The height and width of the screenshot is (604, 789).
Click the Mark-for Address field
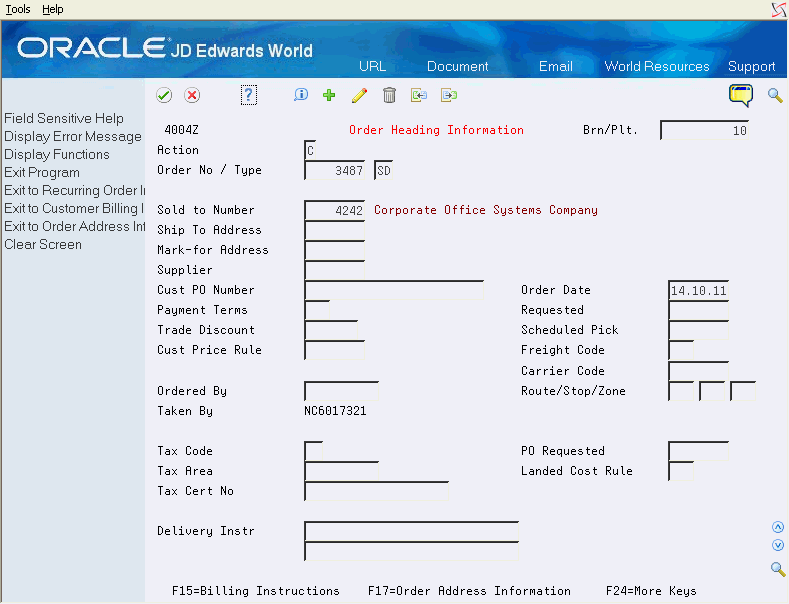click(x=335, y=250)
